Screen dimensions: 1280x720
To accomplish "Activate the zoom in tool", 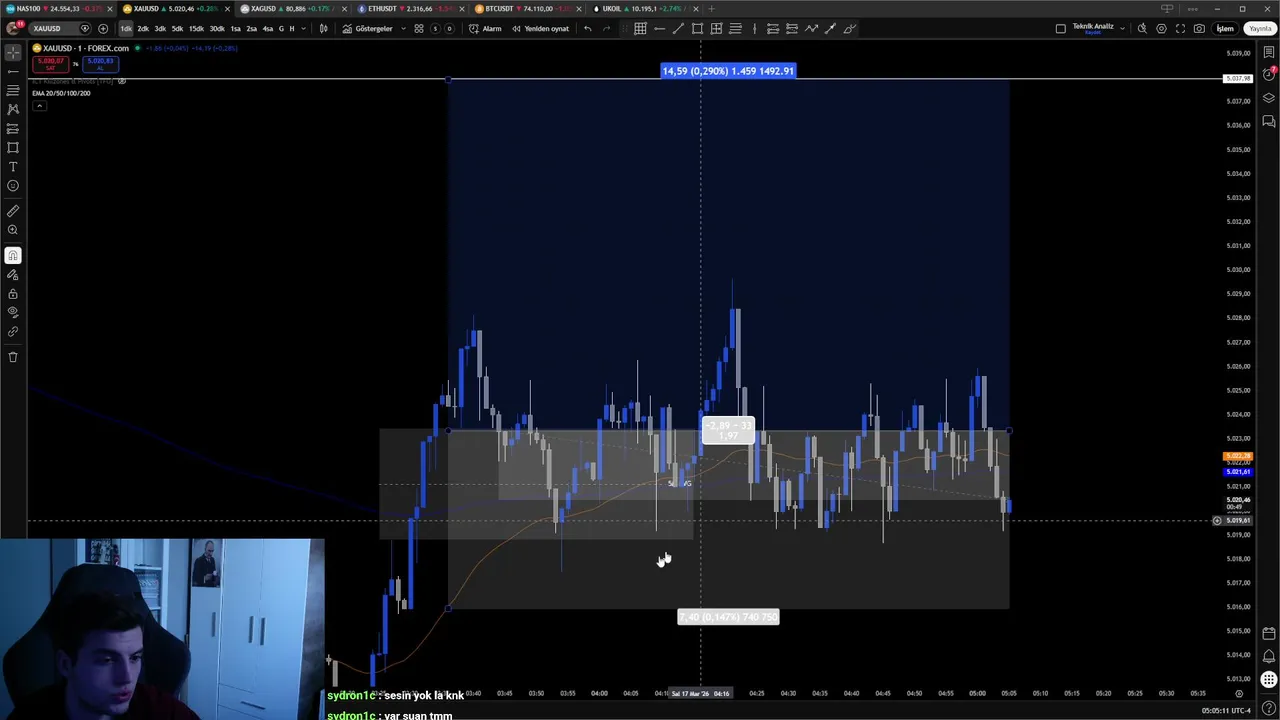I will (13, 230).
